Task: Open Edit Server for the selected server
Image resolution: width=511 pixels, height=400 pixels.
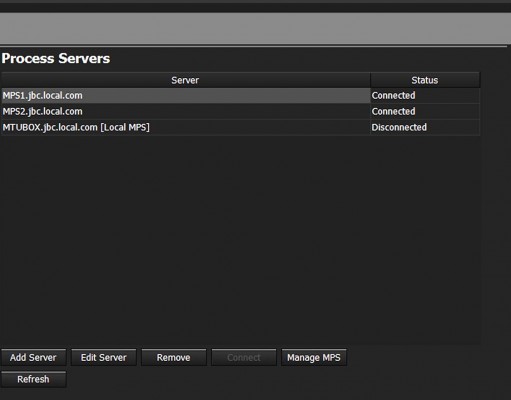Action: pyautogui.click(x=104, y=357)
